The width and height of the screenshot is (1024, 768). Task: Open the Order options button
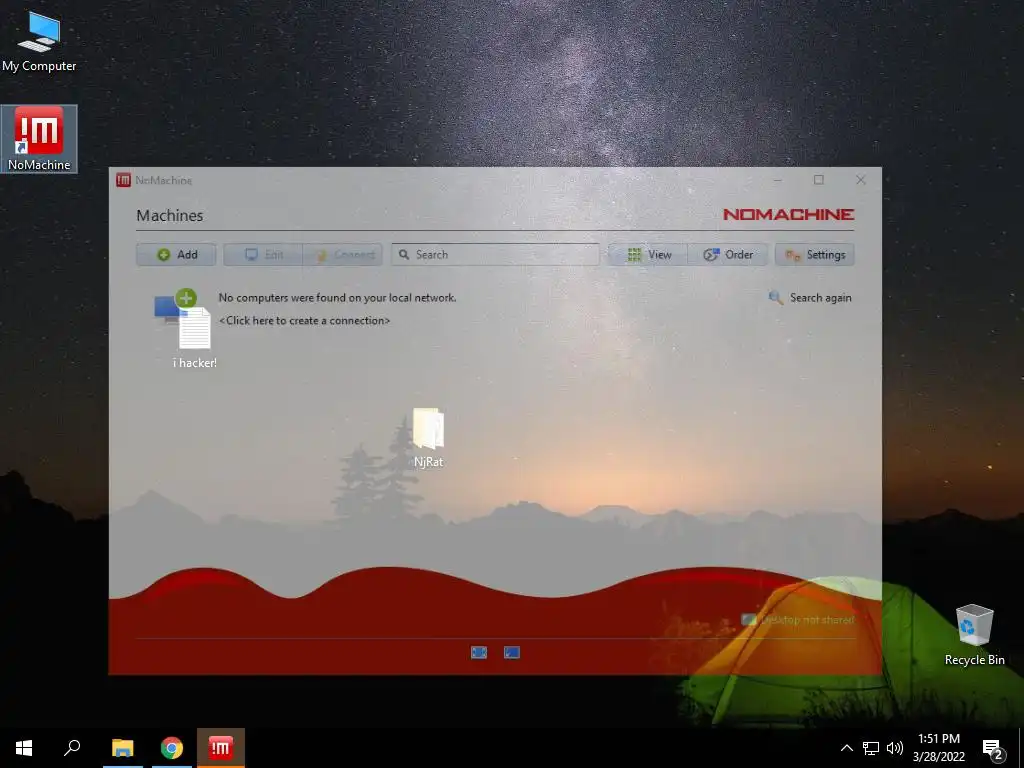[728, 255]
